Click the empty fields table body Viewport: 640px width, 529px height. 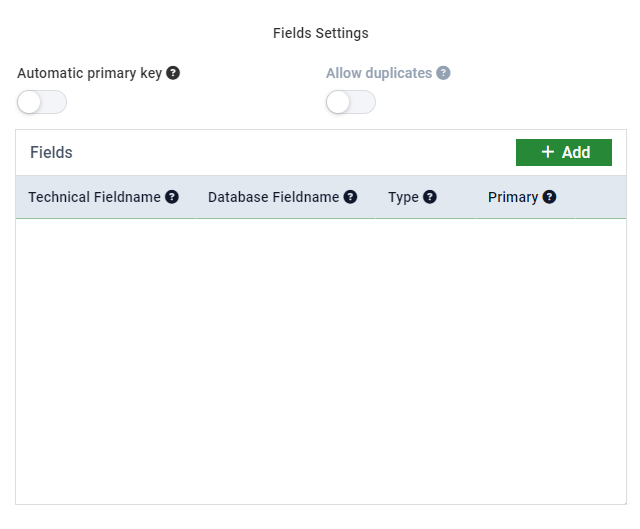tap(321, 361)
